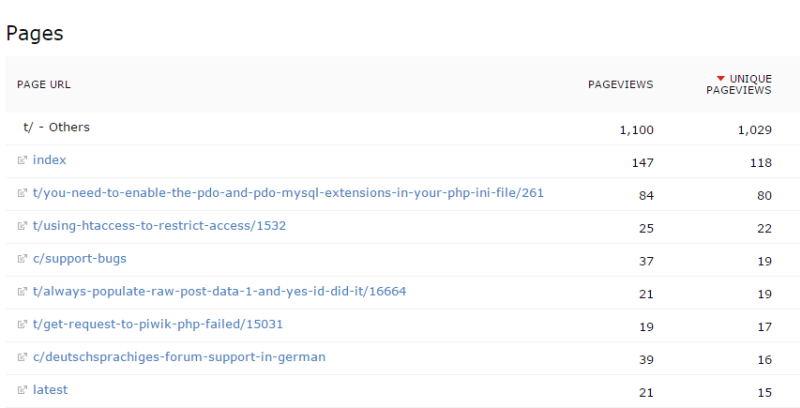The image size is (800, 408).
Task: Open the latest page link
Action: pos(50,390)
